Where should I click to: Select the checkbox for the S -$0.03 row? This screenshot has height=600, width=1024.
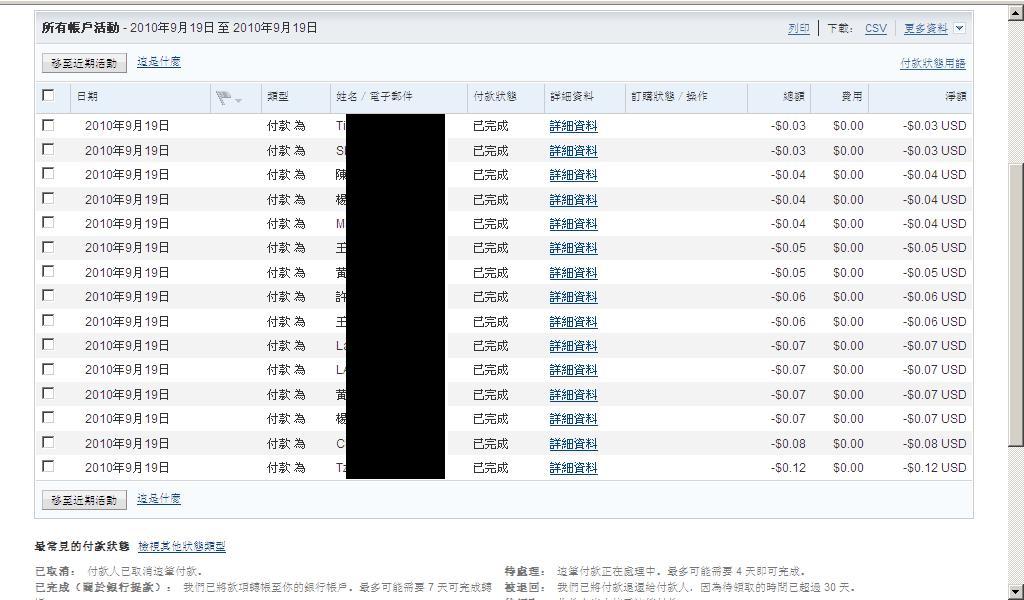click(x=48, y=150)
